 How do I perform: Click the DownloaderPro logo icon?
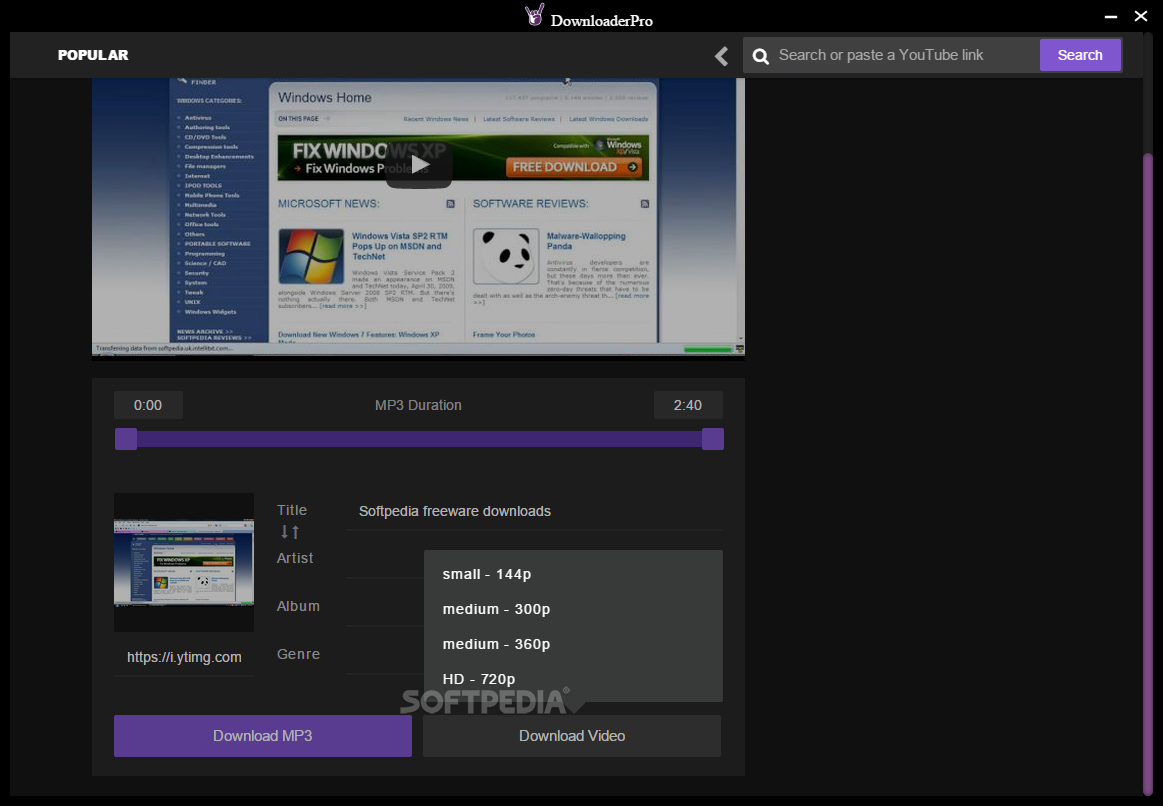point(535,15)
